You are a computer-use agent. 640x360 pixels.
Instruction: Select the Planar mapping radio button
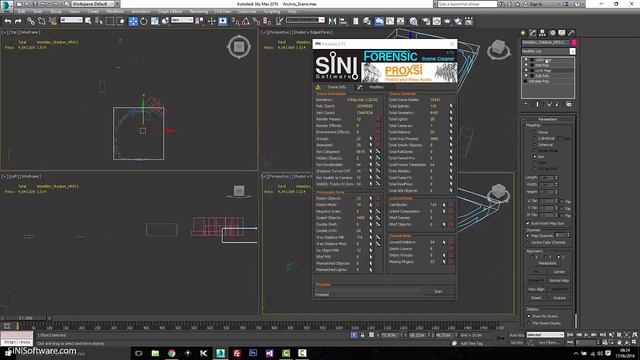coord(535,132)
